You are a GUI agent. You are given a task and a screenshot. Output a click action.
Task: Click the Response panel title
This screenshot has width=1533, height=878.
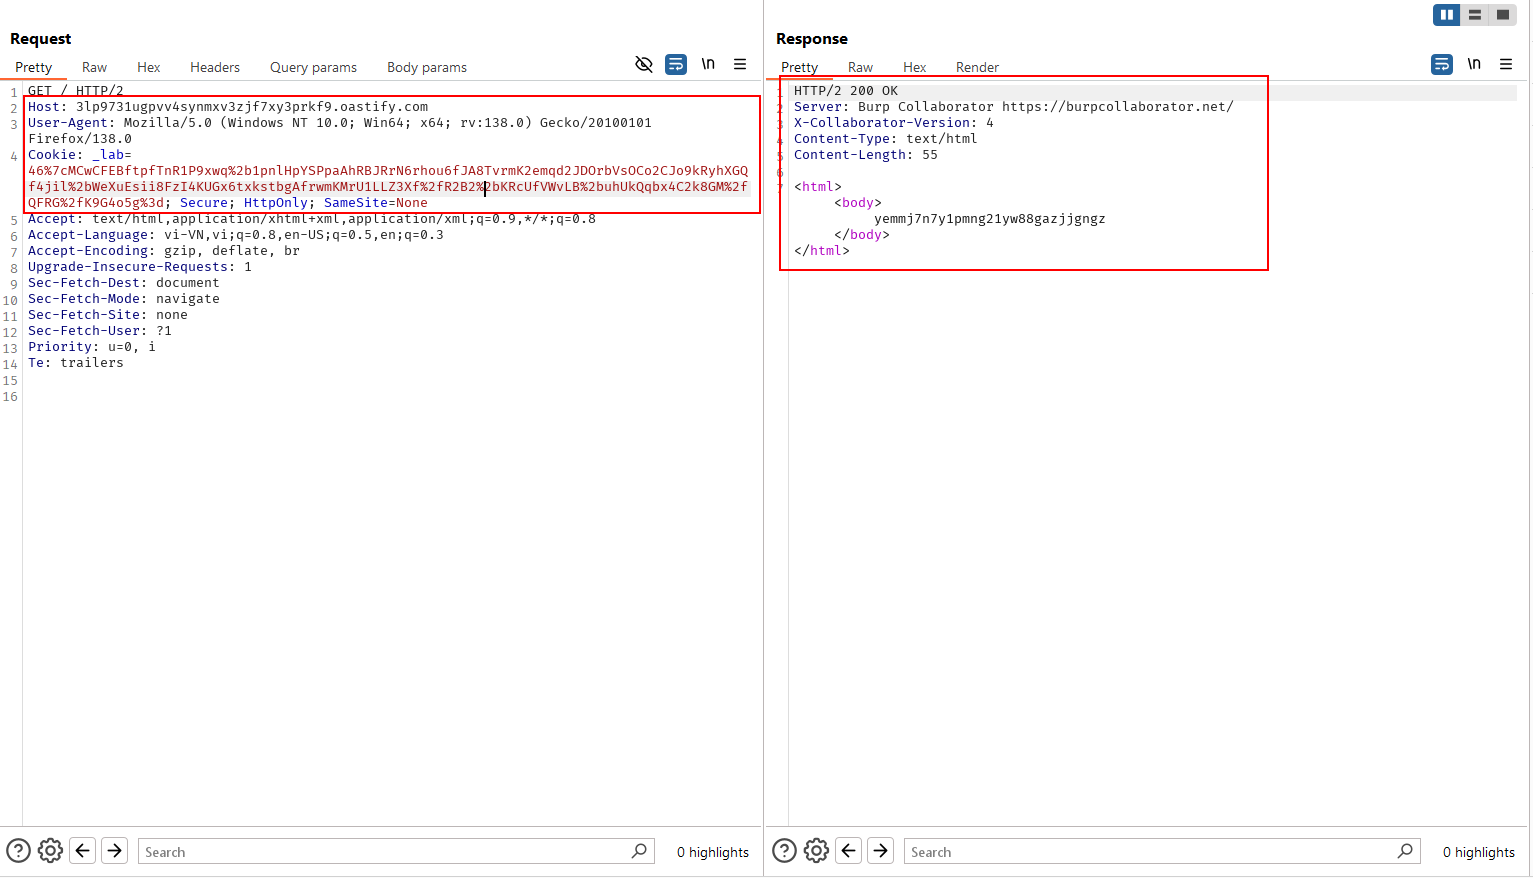(x=812, y=39)
